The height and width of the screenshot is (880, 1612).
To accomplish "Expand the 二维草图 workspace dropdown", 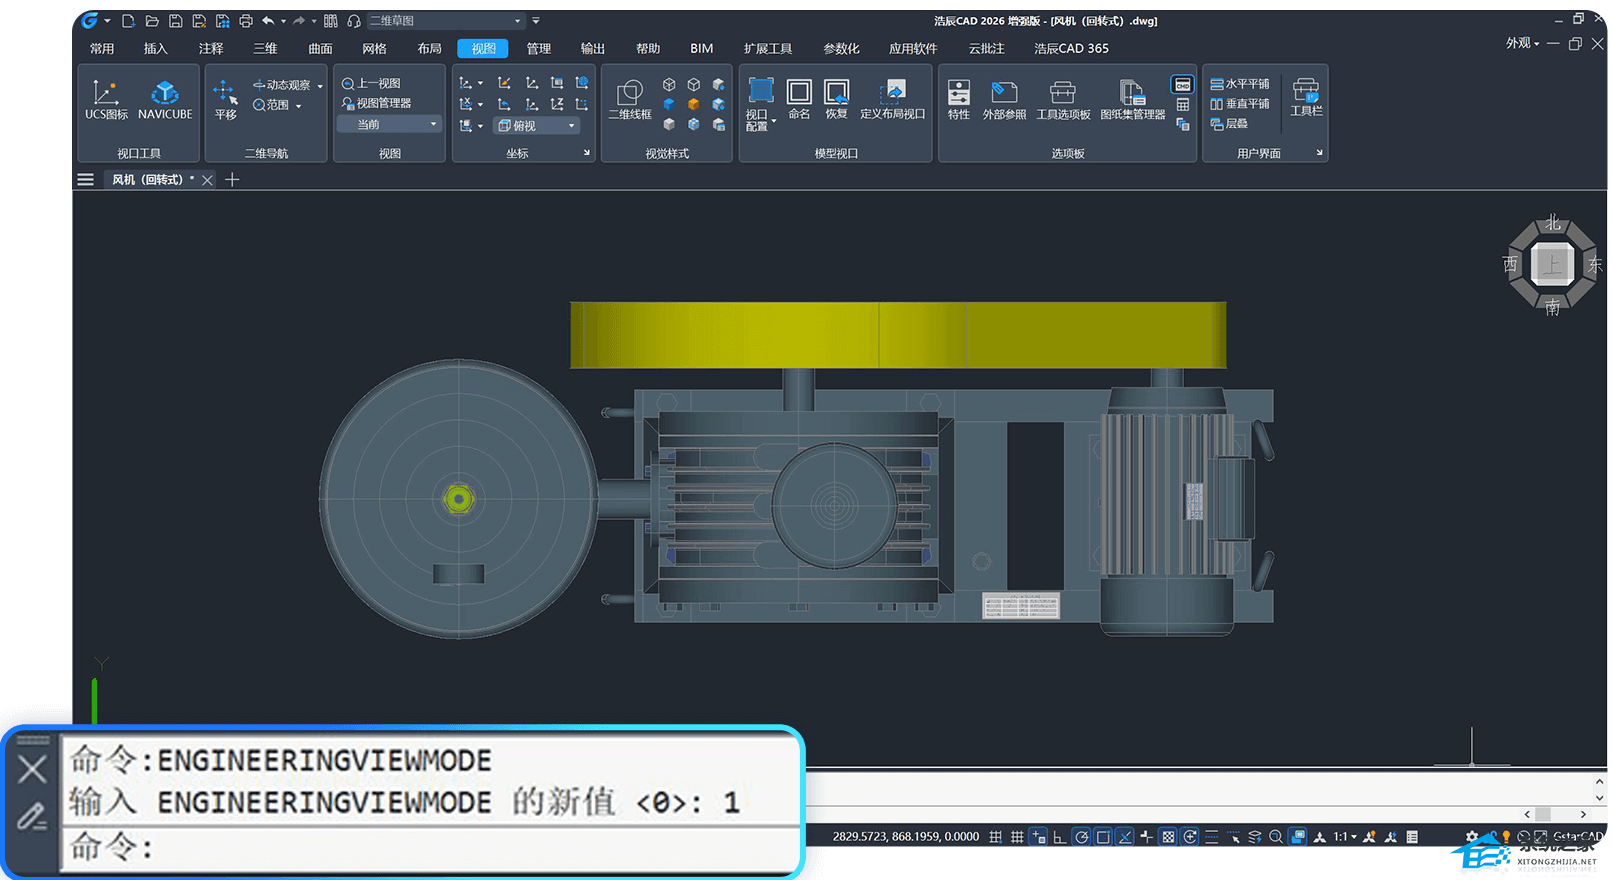I will [518, 21].
